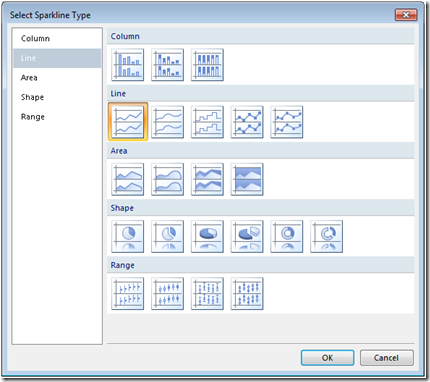The image size is (430, 382).
Task: Dismiss the dialog with Cancel
Action: click(387, 358)
